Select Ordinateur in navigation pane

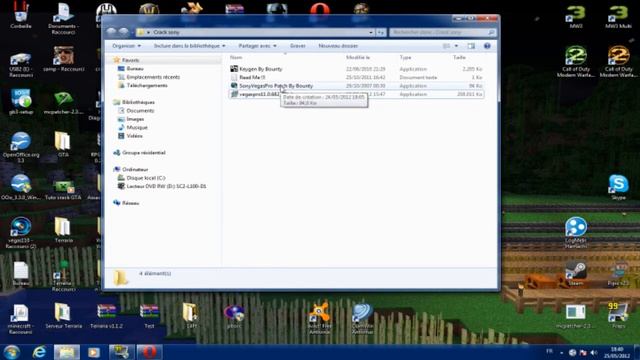pyautogui.click(x=135, y=169)
